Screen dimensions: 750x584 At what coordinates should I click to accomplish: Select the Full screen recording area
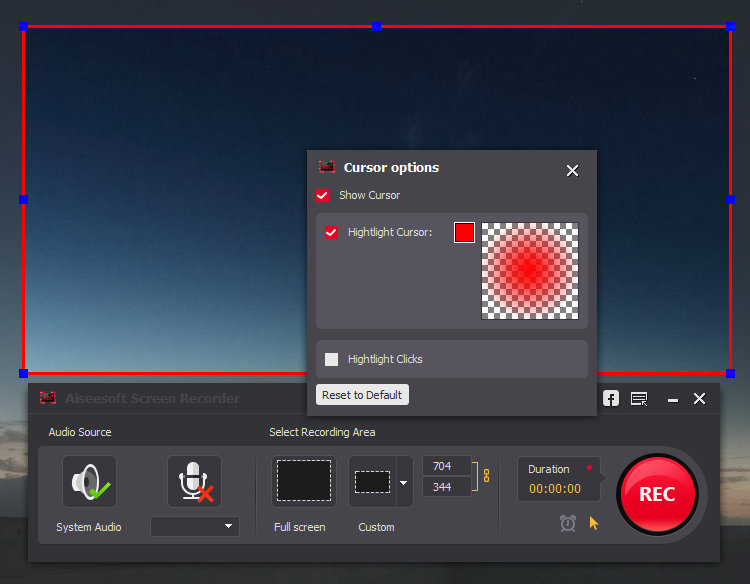(303, 481)
